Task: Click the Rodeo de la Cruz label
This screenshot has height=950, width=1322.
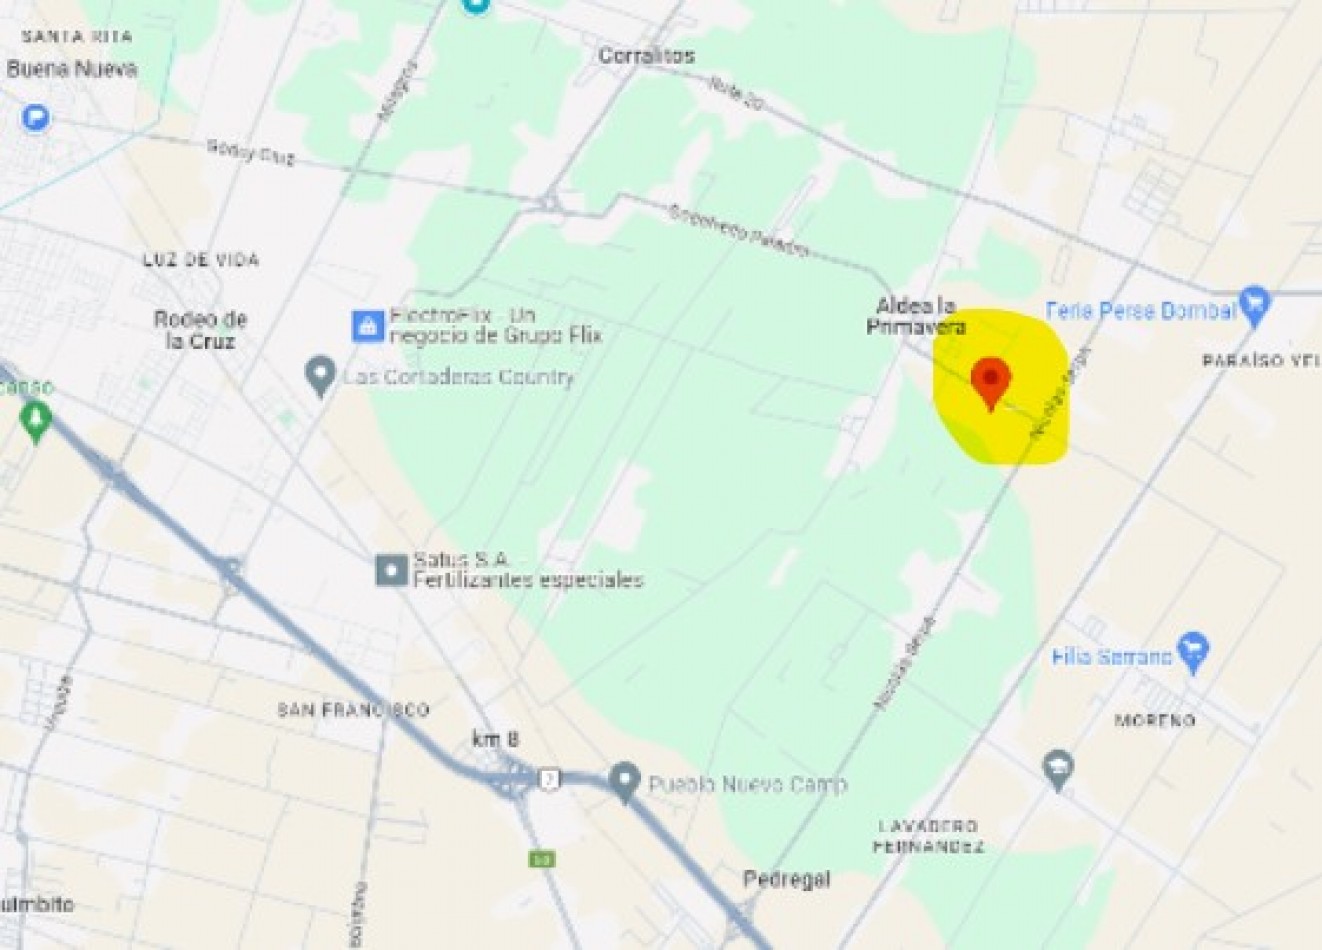Action: pos(200,330)
